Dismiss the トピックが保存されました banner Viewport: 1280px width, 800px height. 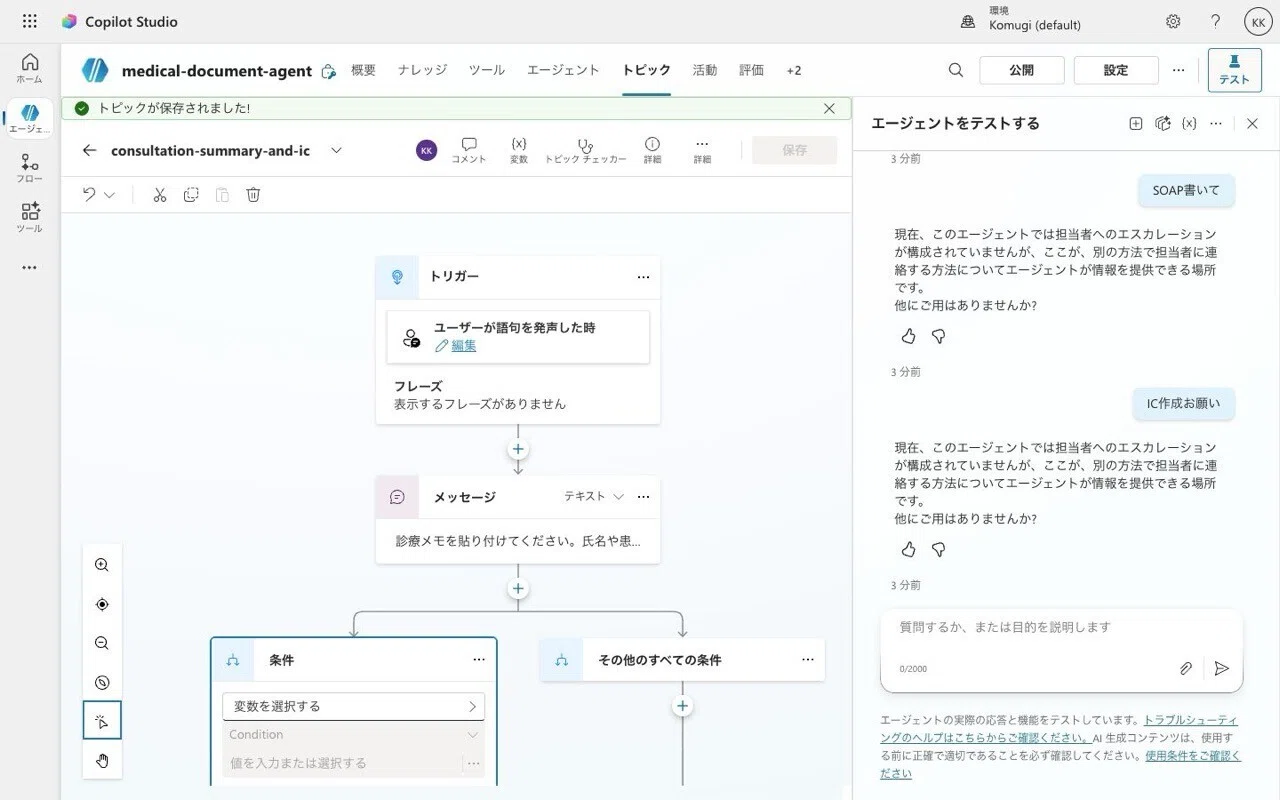(829, 108)
